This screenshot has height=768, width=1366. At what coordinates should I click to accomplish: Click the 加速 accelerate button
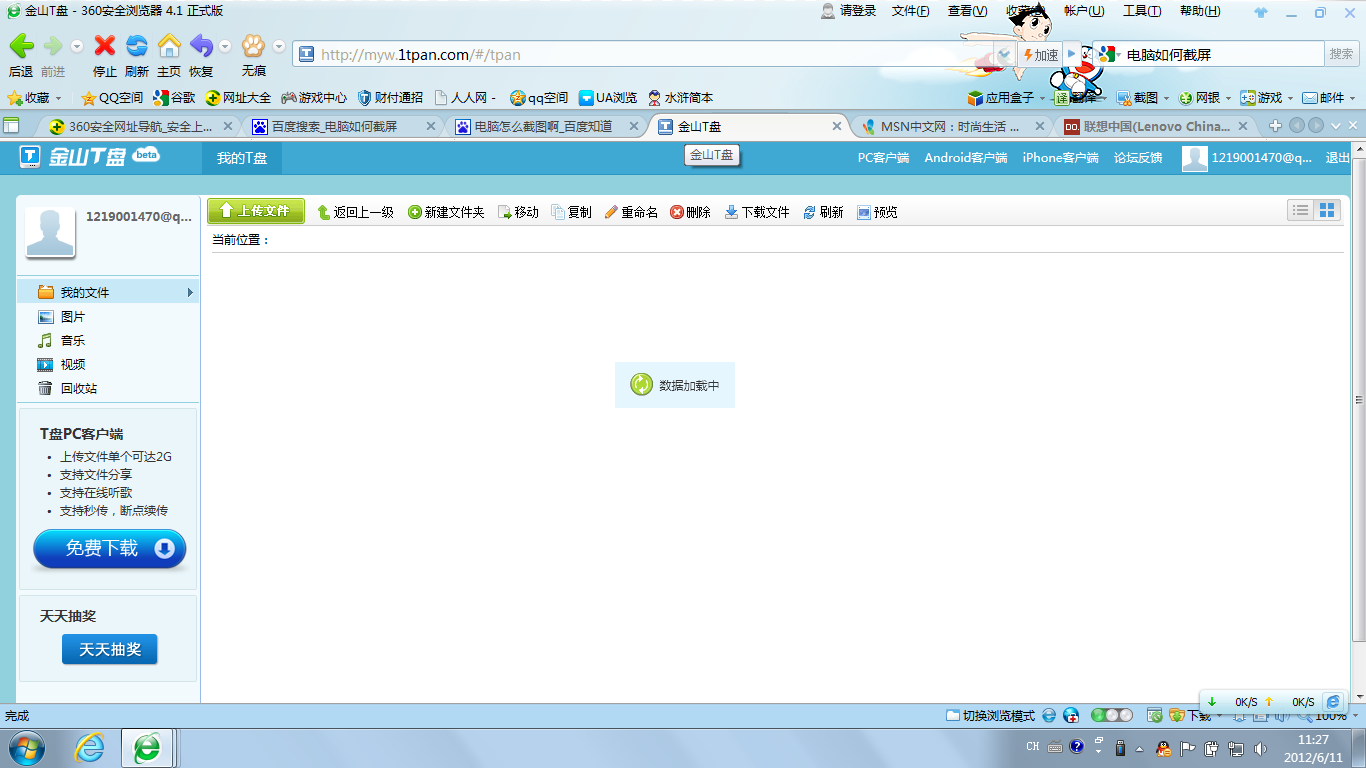(1040, 55)
